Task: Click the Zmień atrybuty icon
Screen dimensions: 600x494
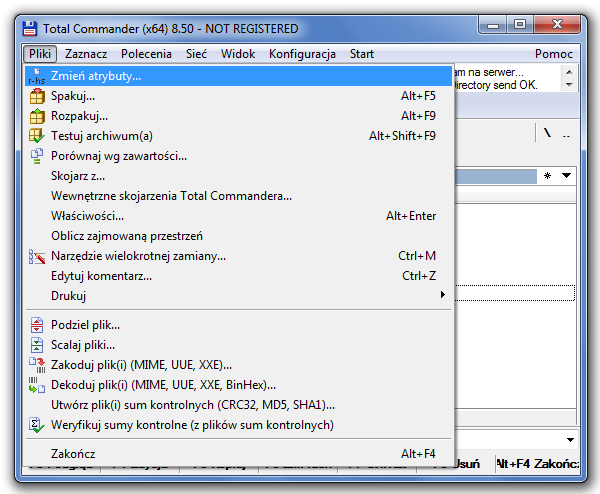Action: pos(37,76)
